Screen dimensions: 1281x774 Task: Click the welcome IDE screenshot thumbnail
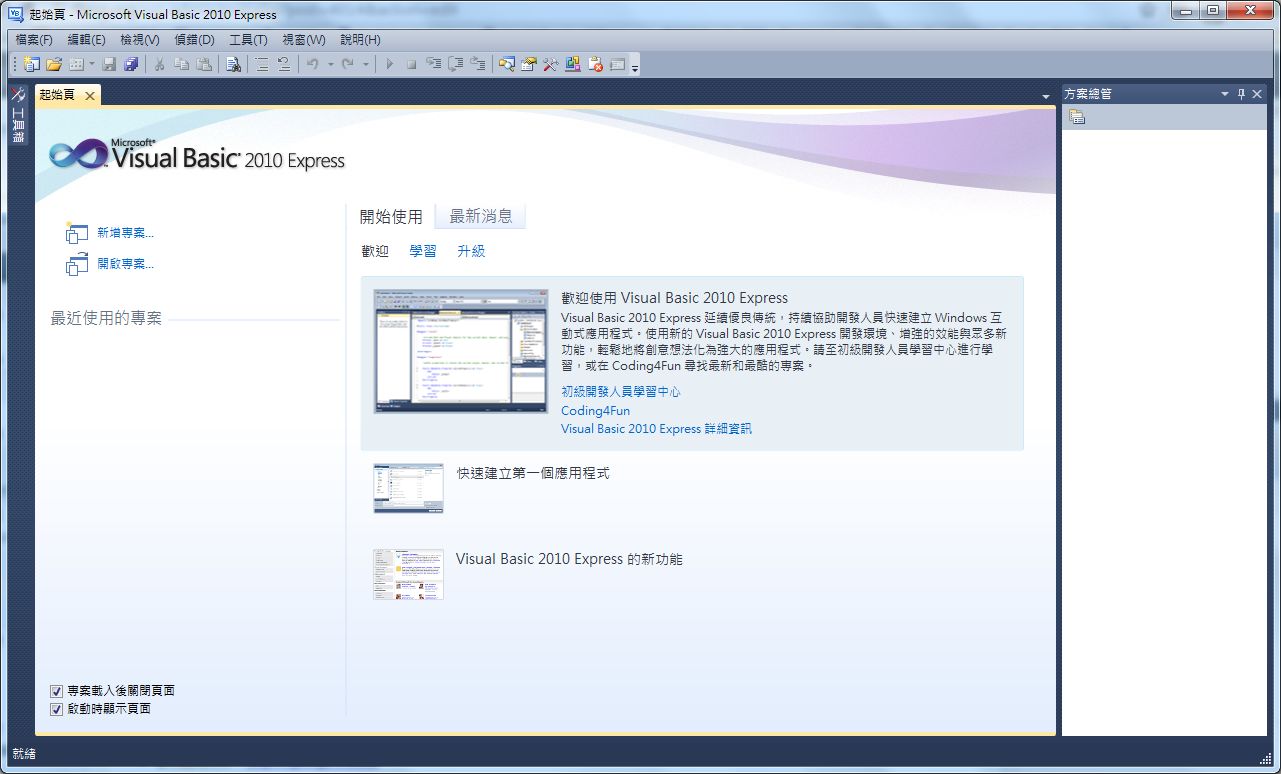pyautogui.click(x=461, y=351)
